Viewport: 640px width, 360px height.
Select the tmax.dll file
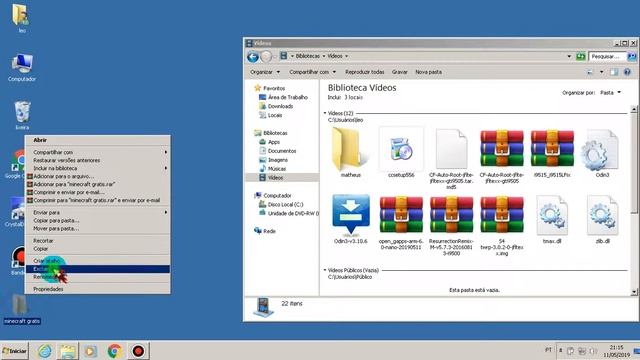pyautogui.click(x=552, y=220)
